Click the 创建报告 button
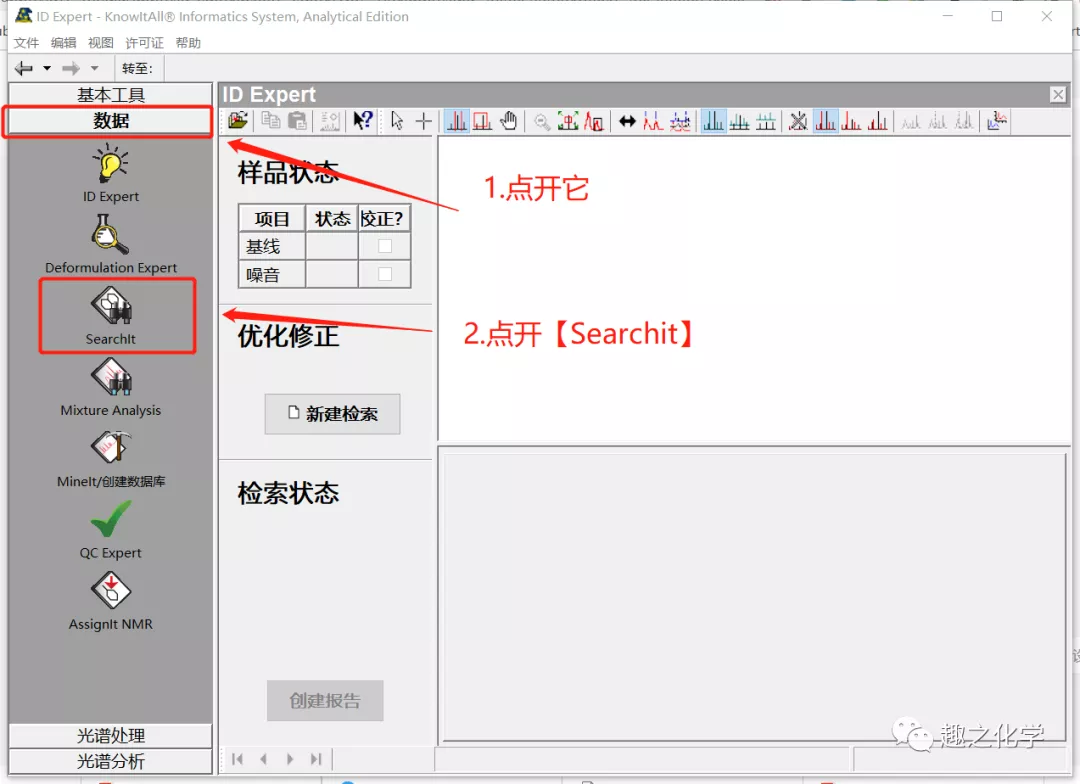 325,701
